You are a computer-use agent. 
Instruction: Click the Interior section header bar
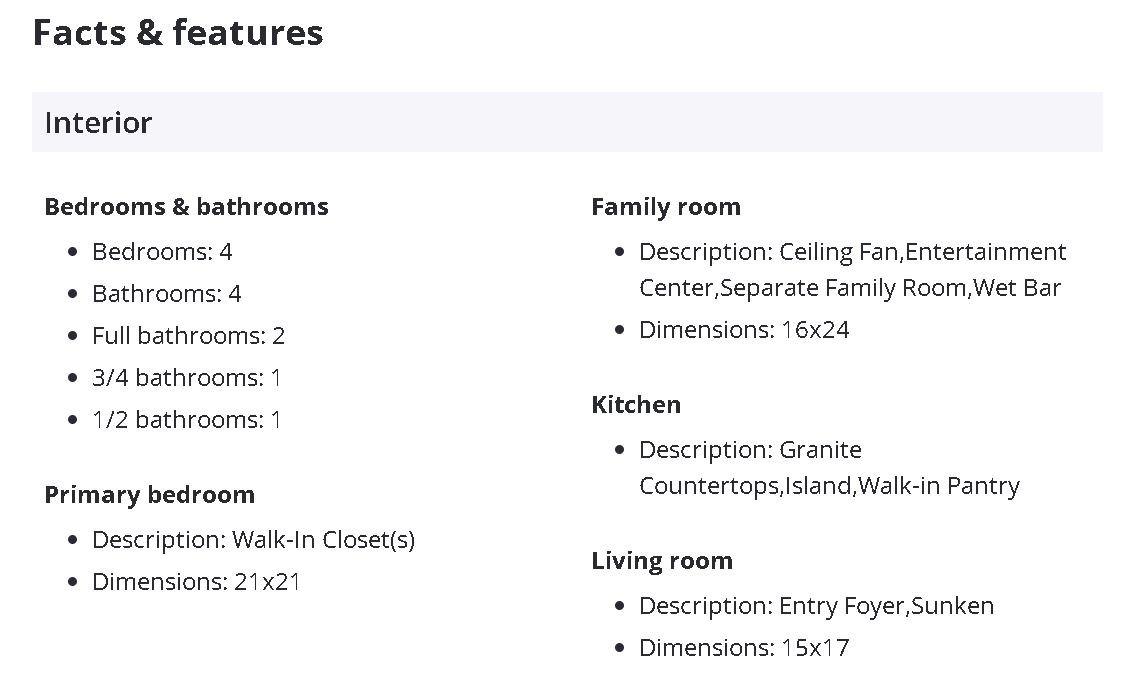tap(567, 122)
